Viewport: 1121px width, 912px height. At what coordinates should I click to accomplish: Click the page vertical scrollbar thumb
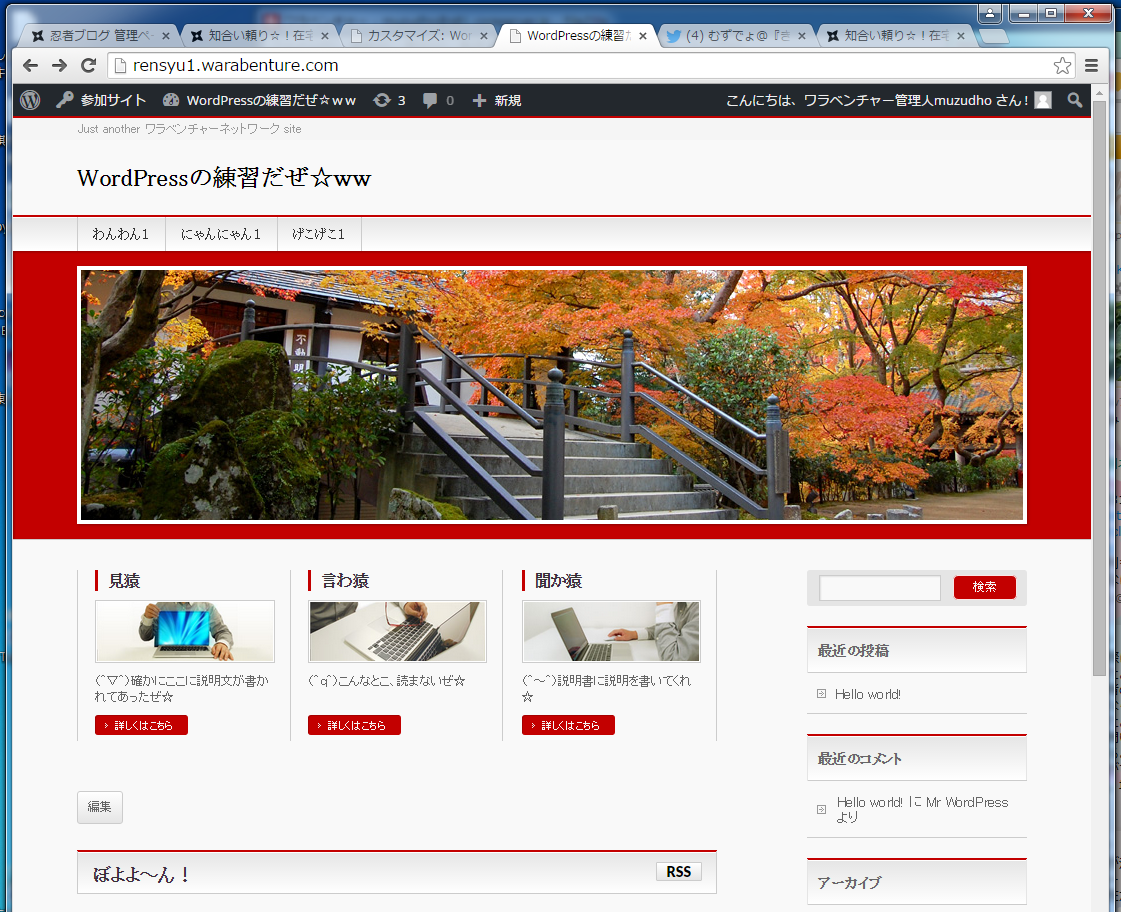point(1100,389)
